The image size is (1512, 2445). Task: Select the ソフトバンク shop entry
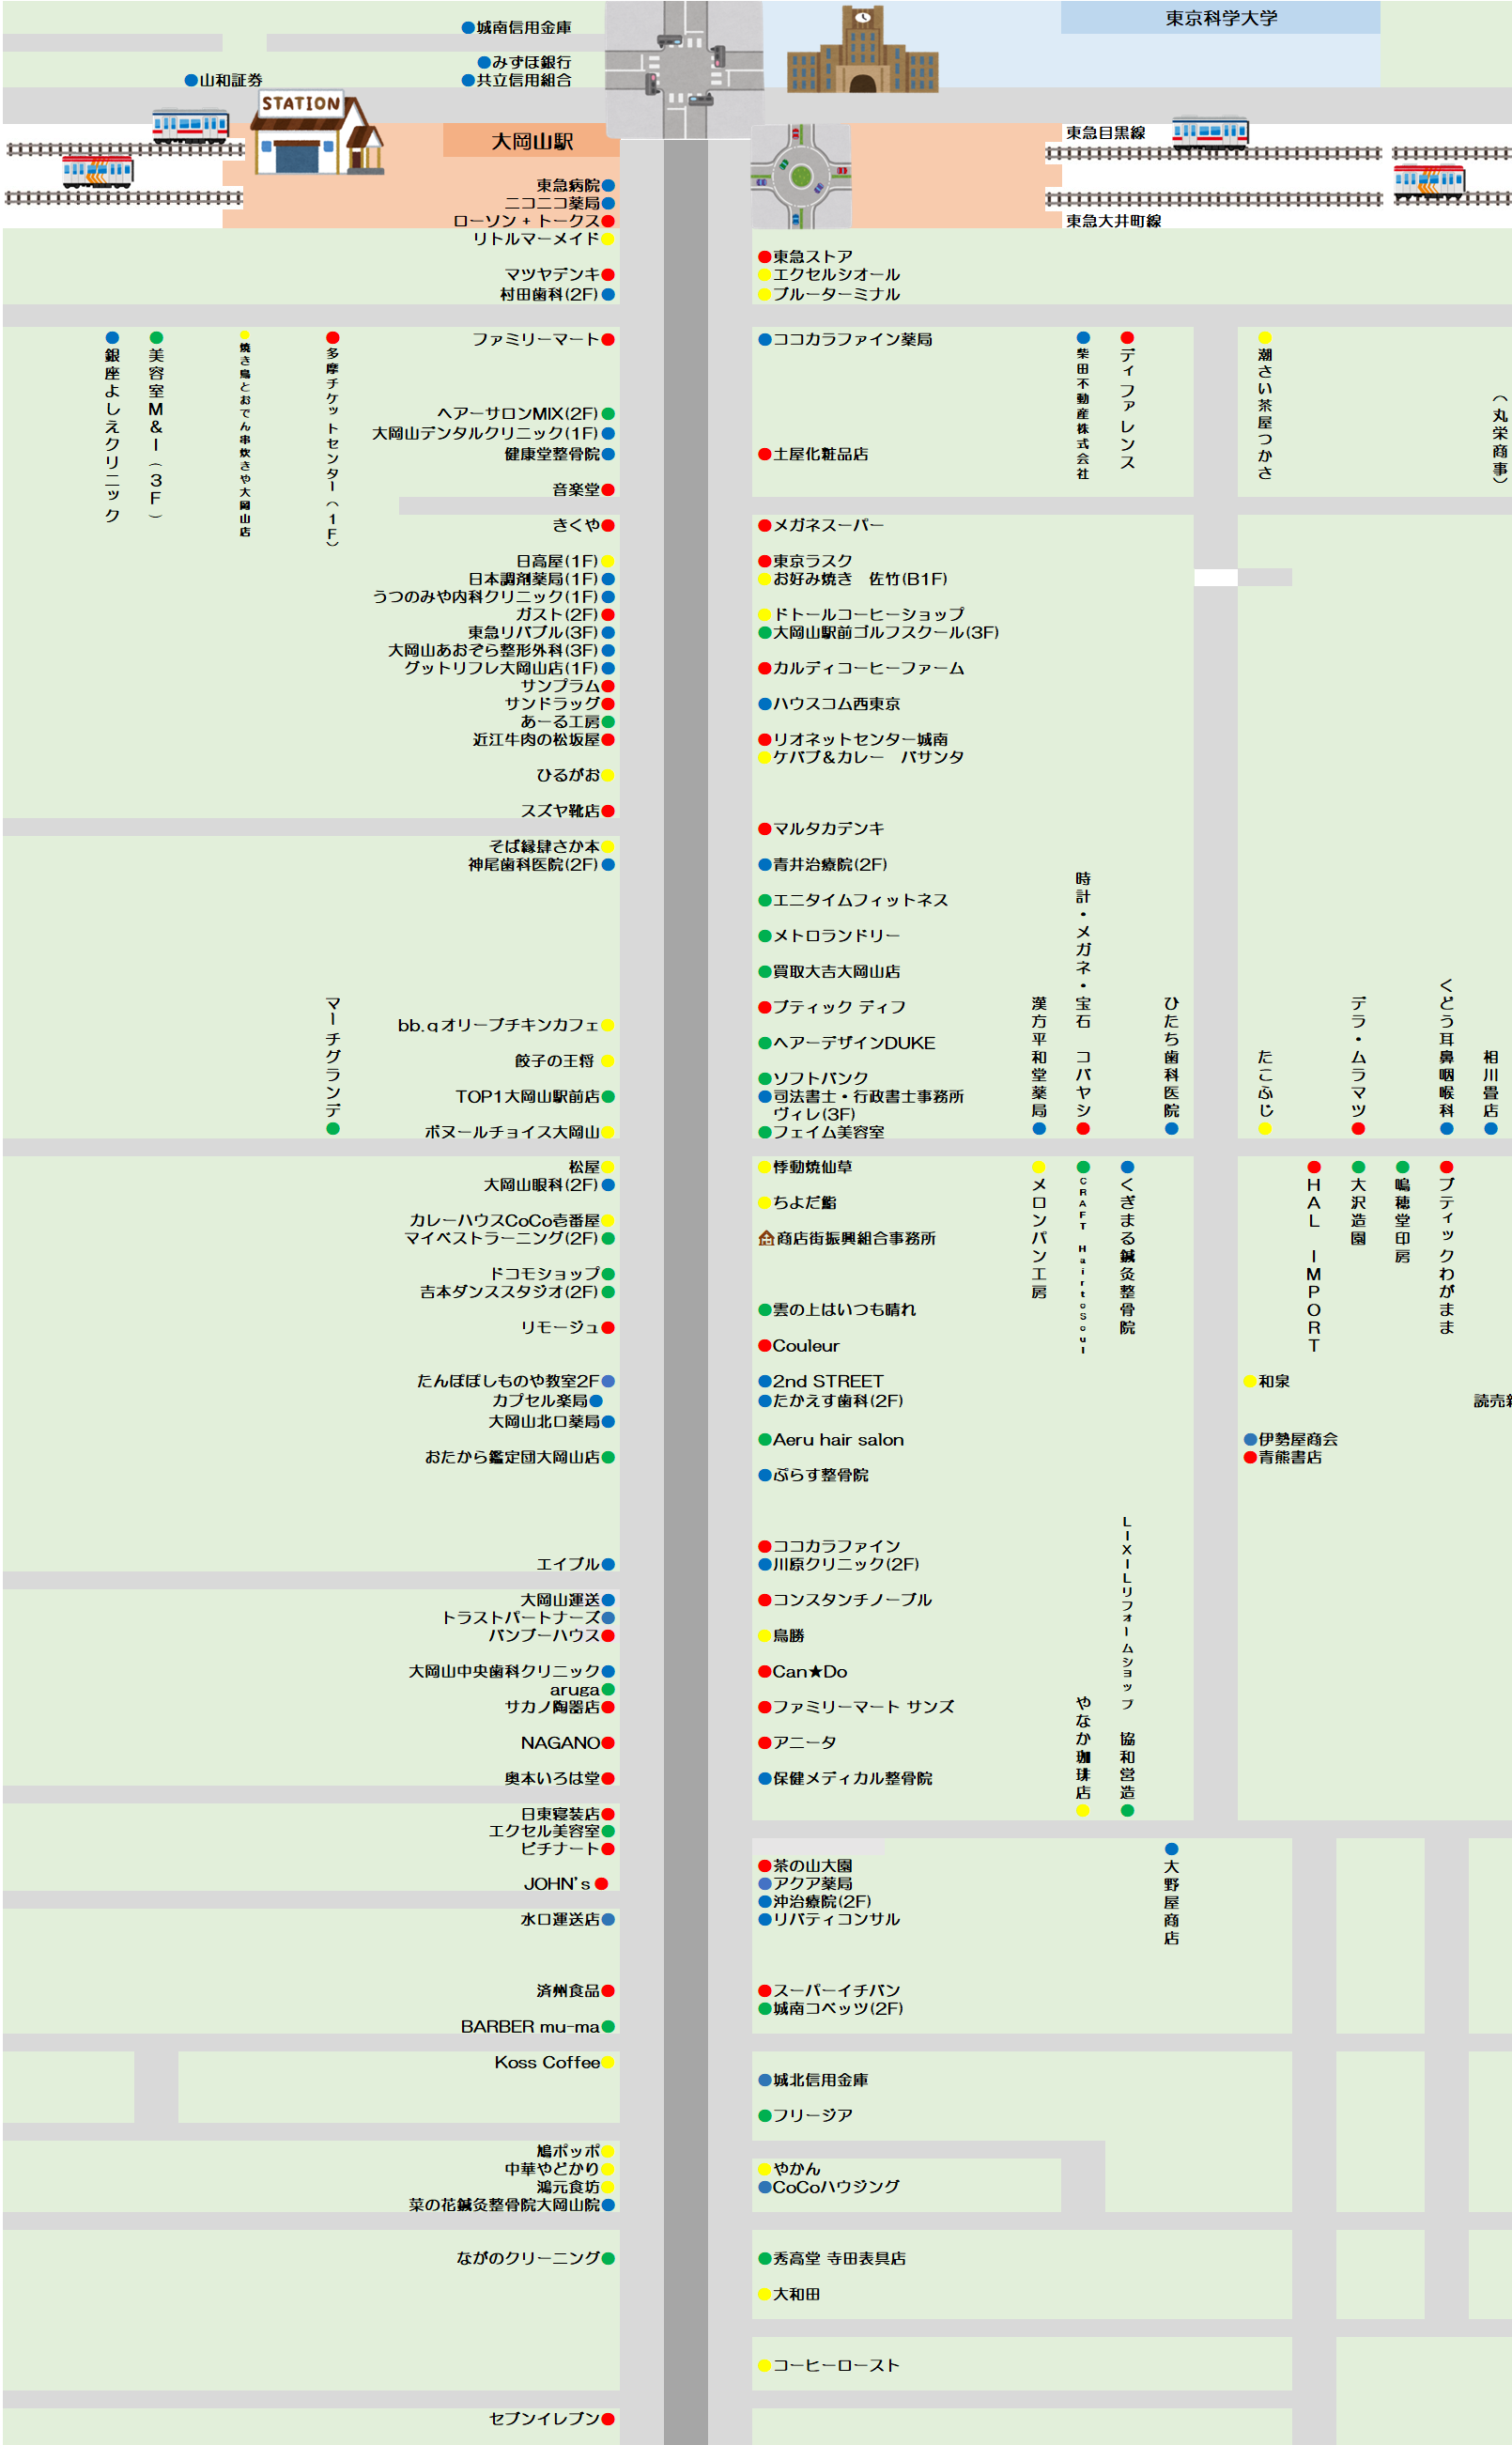coord(813,1078)
